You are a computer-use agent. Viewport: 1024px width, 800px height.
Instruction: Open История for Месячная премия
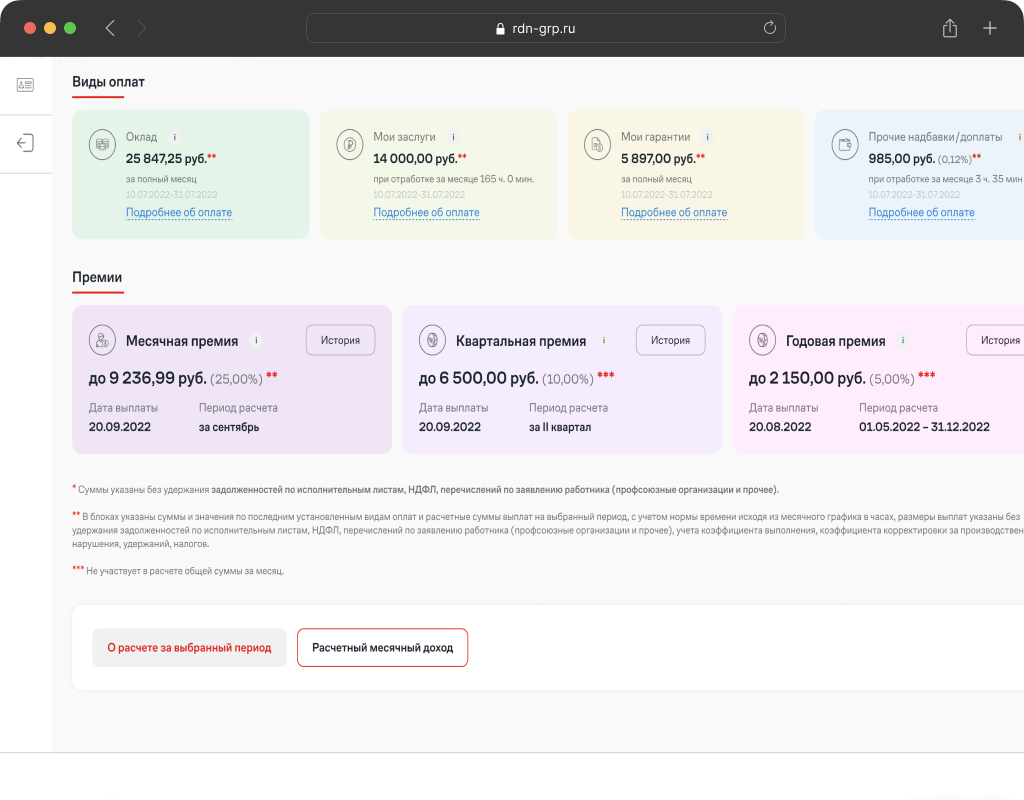click(340, 340)
